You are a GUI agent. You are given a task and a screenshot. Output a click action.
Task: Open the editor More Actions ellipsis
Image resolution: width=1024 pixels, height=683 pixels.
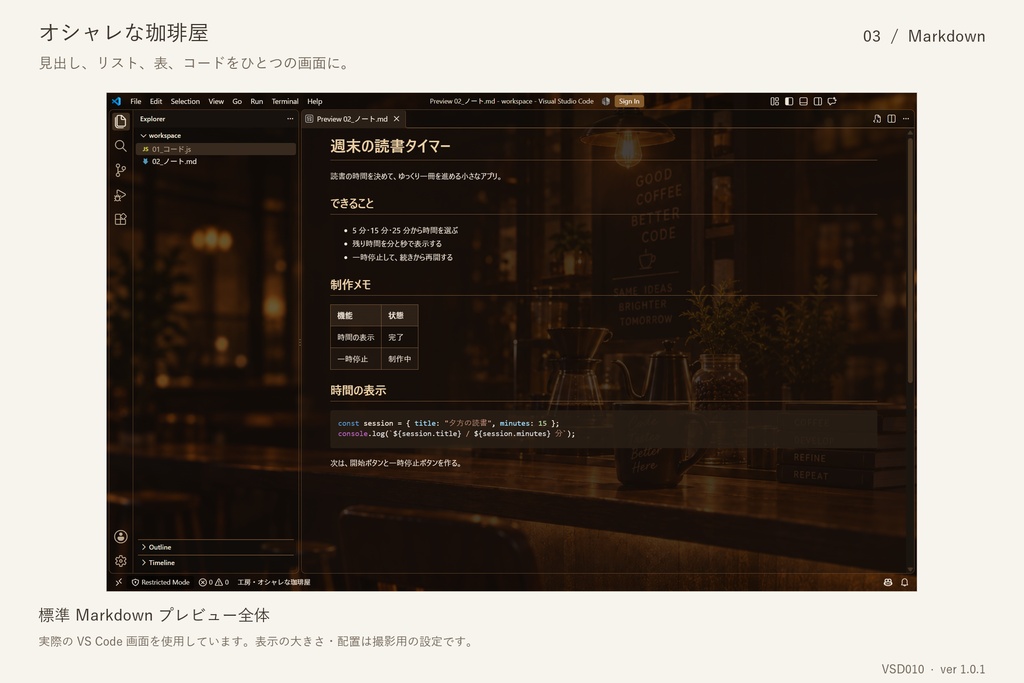tap(906, 119)
